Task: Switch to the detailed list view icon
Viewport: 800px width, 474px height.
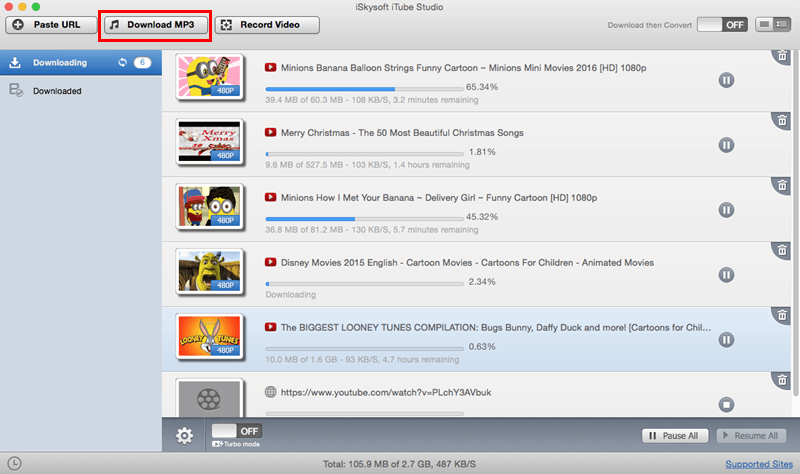Action: tap(782, 24)
